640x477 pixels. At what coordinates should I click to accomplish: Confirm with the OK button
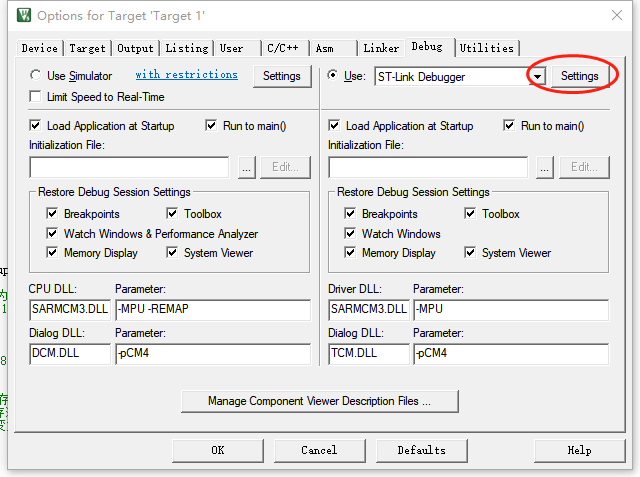(218, 450)
